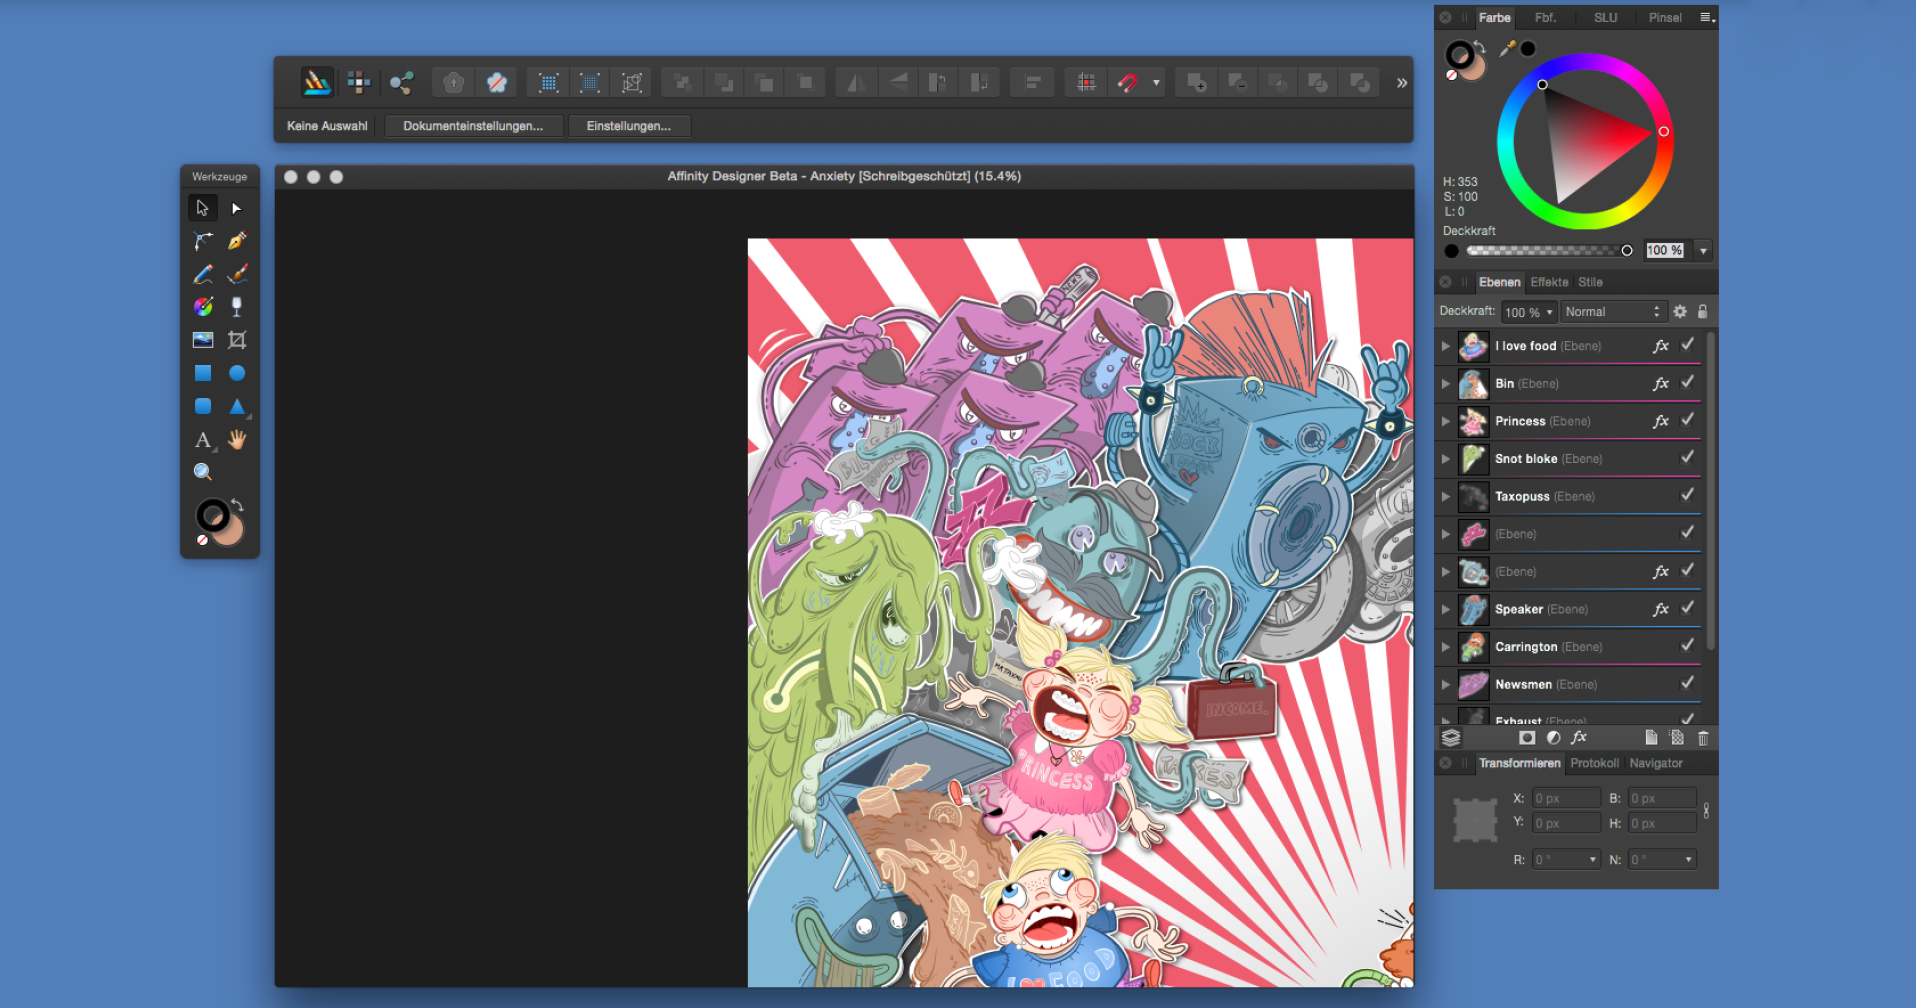The height and width of the screenshot is (1008, 1916).
Task: Select the Corner tool
Action: point(203,241)
